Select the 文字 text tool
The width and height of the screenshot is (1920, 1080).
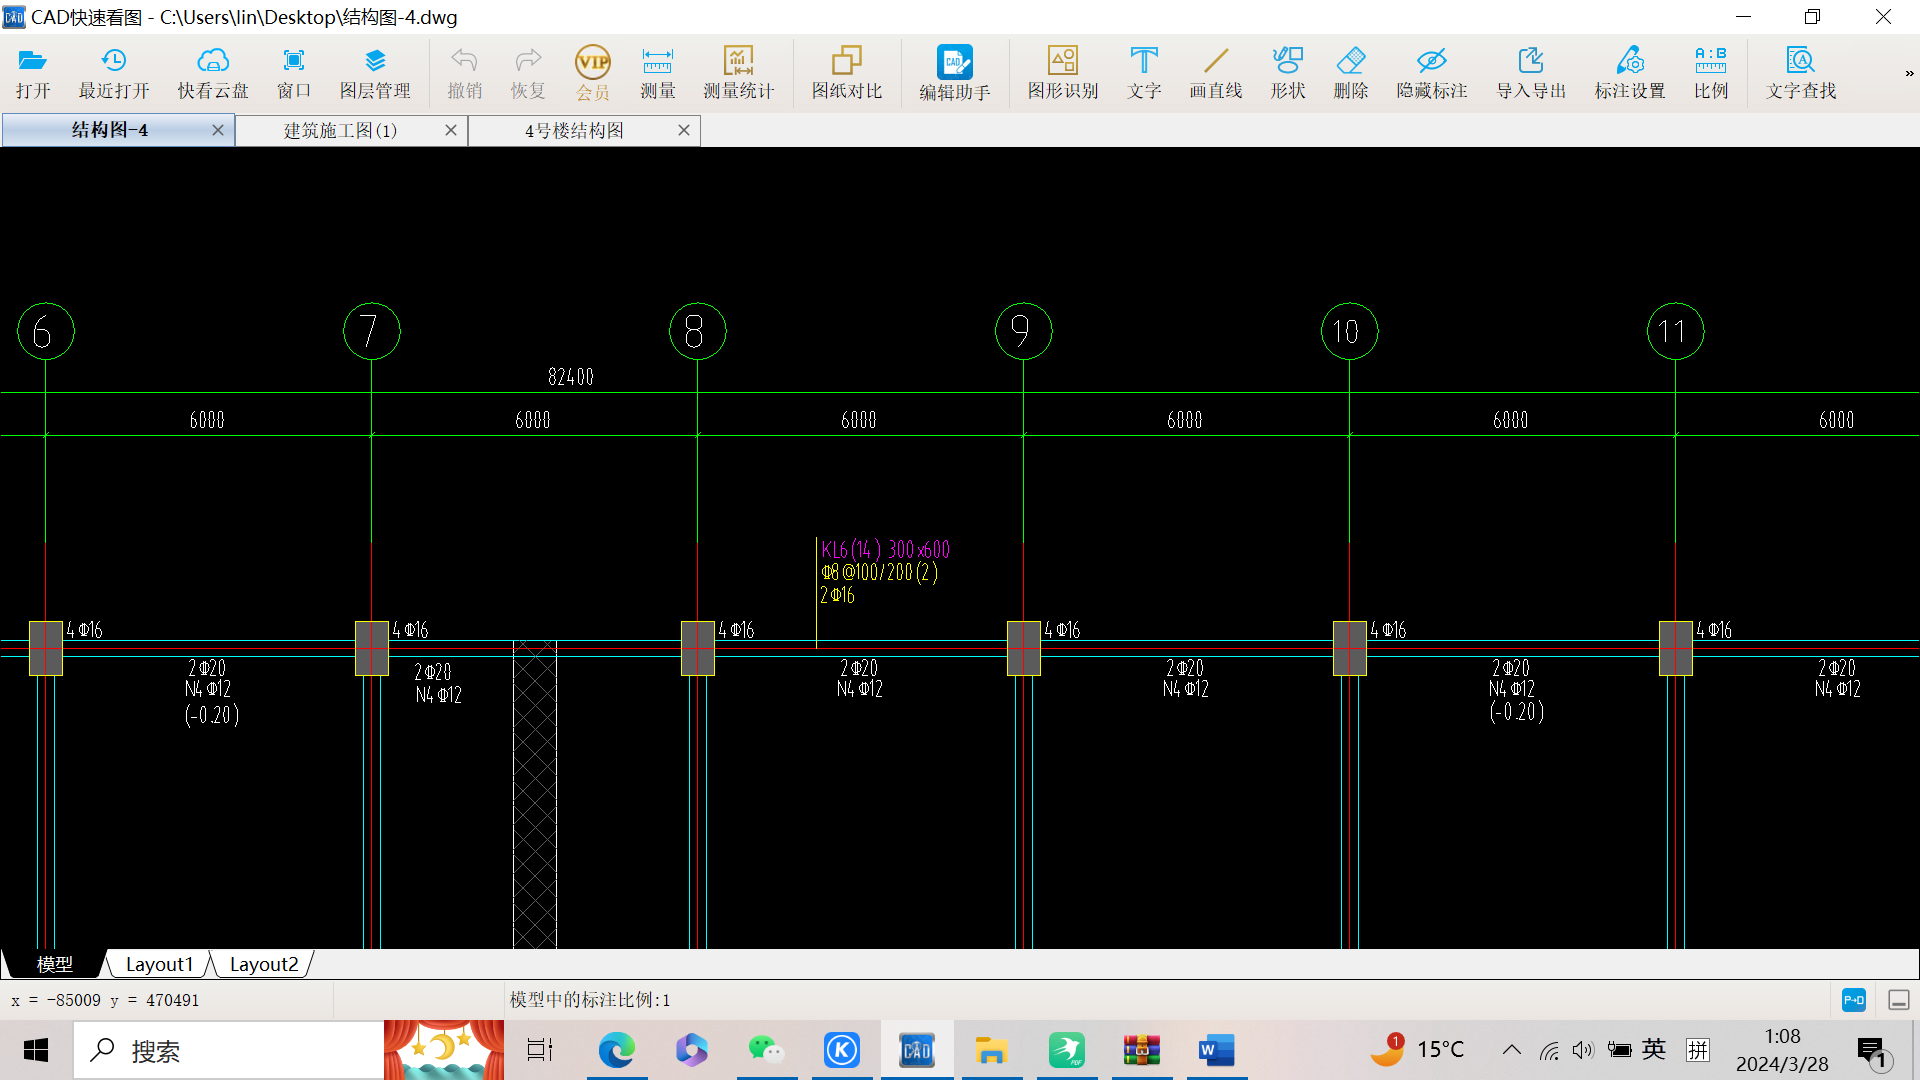tap(1144, 73)
